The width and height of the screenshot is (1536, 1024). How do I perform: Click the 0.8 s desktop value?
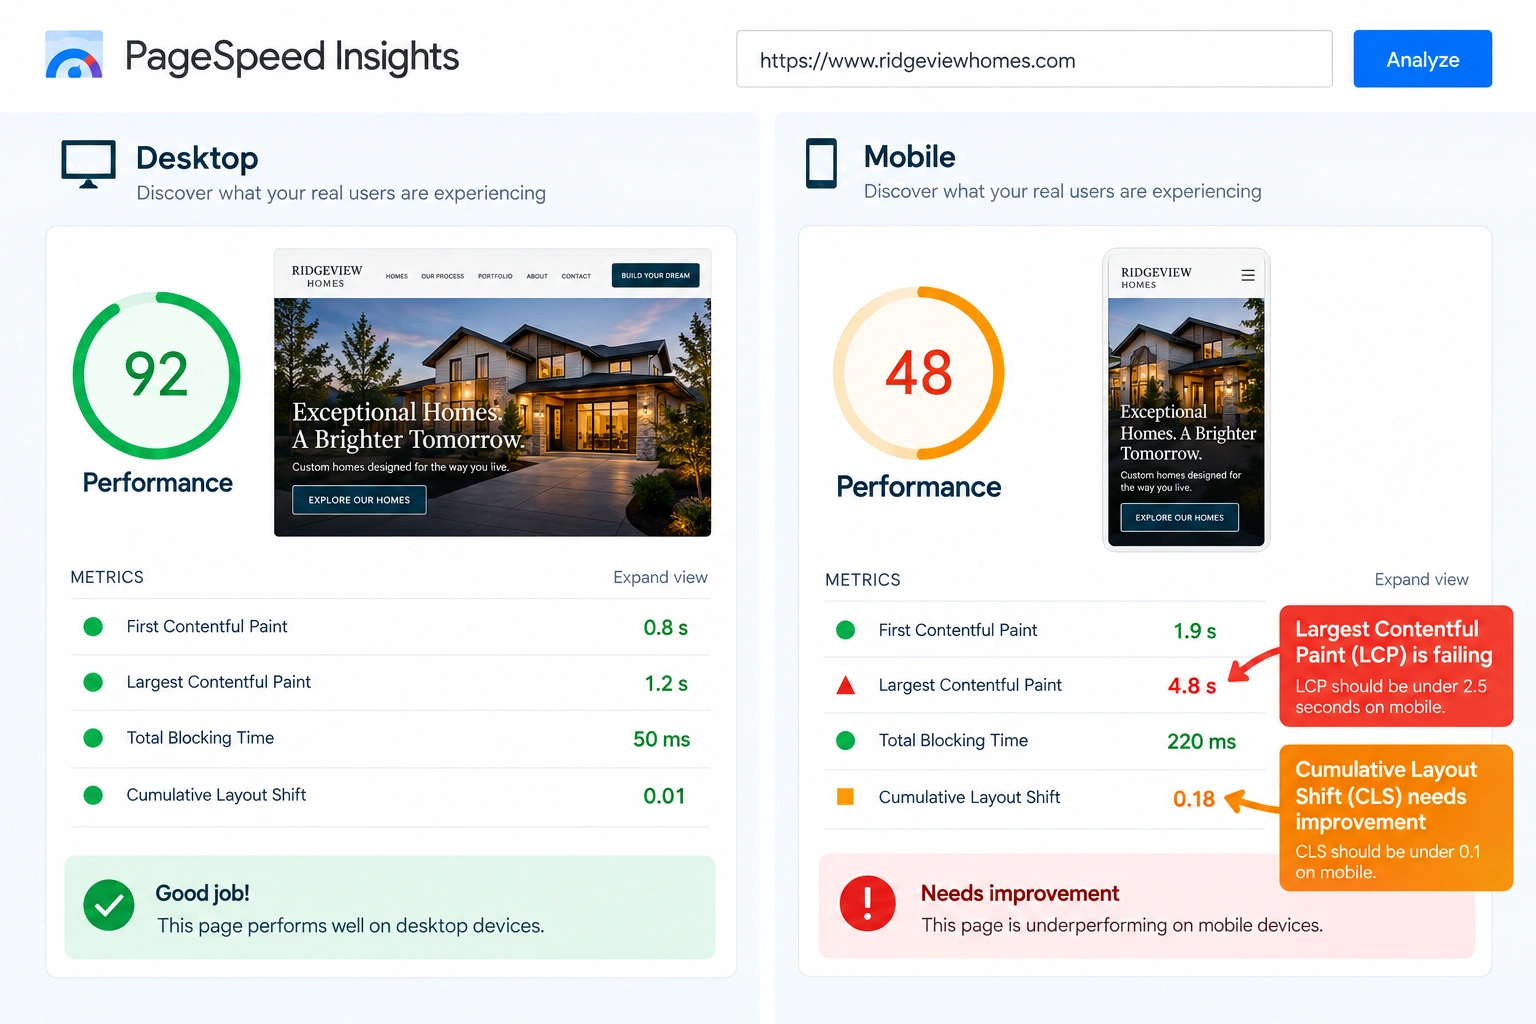(665, 628)
